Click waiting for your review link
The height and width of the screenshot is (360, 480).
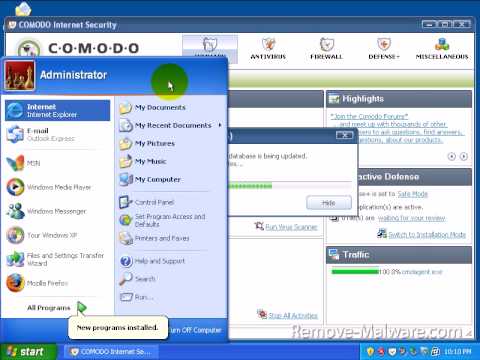coord(412,218)
